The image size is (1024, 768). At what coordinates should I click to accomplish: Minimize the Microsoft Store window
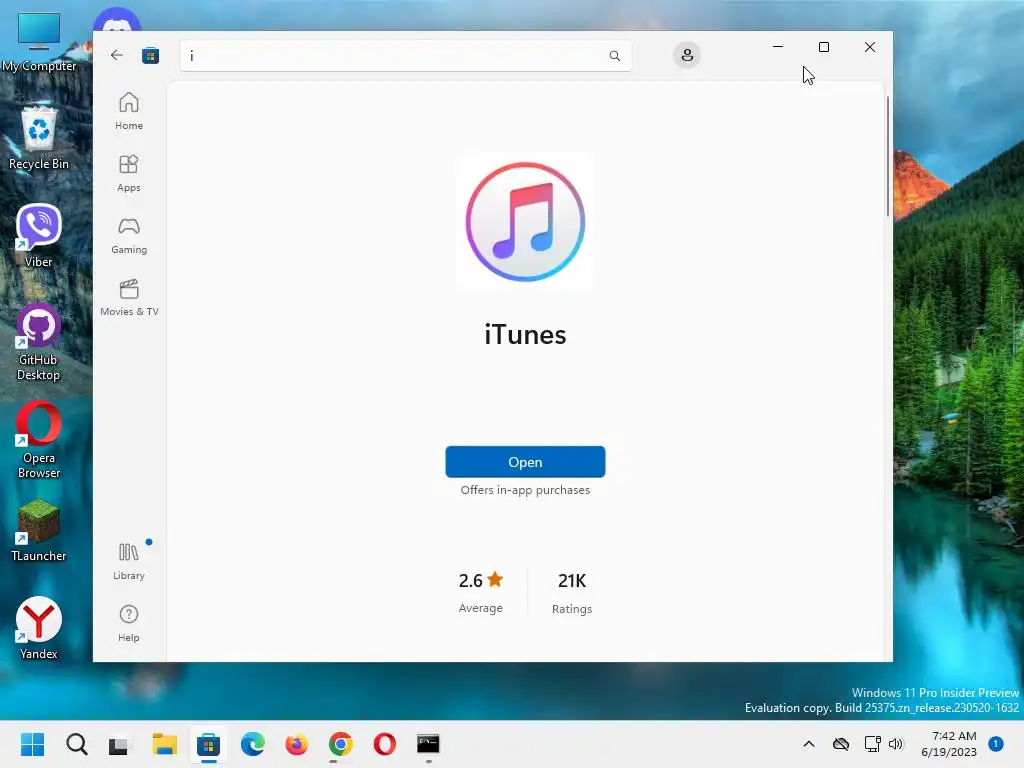point(778,47)
